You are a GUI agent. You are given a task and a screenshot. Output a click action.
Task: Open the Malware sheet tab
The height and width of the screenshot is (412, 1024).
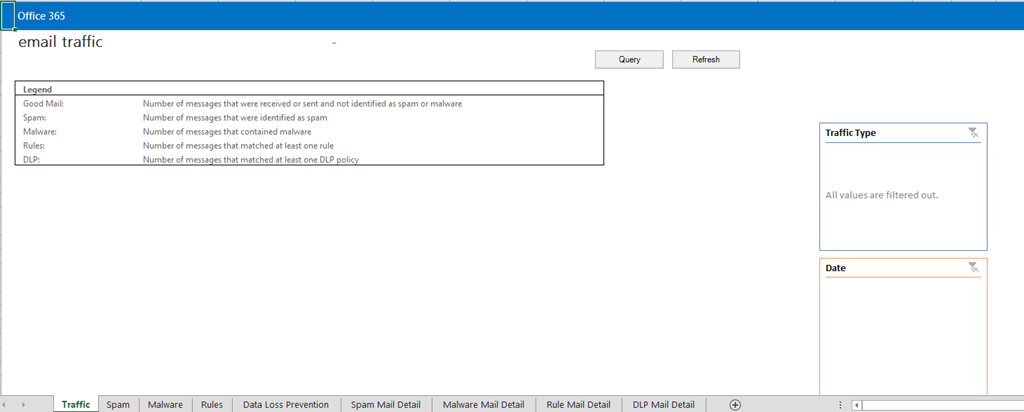165,405
